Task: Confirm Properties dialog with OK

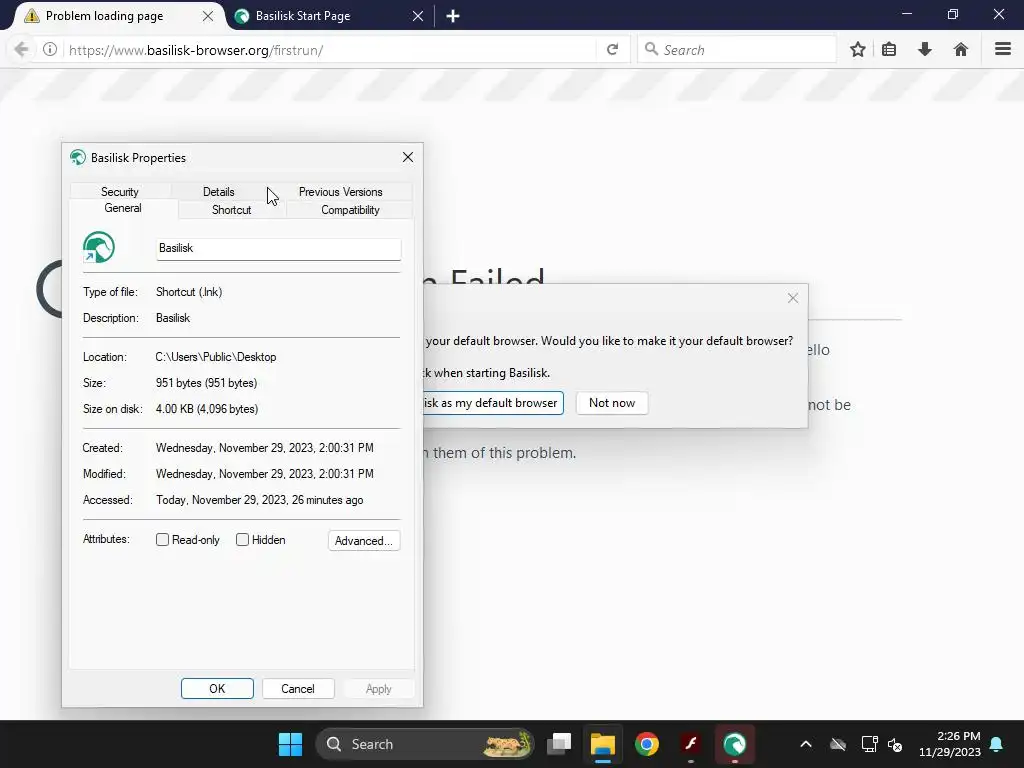Action: 217,688
